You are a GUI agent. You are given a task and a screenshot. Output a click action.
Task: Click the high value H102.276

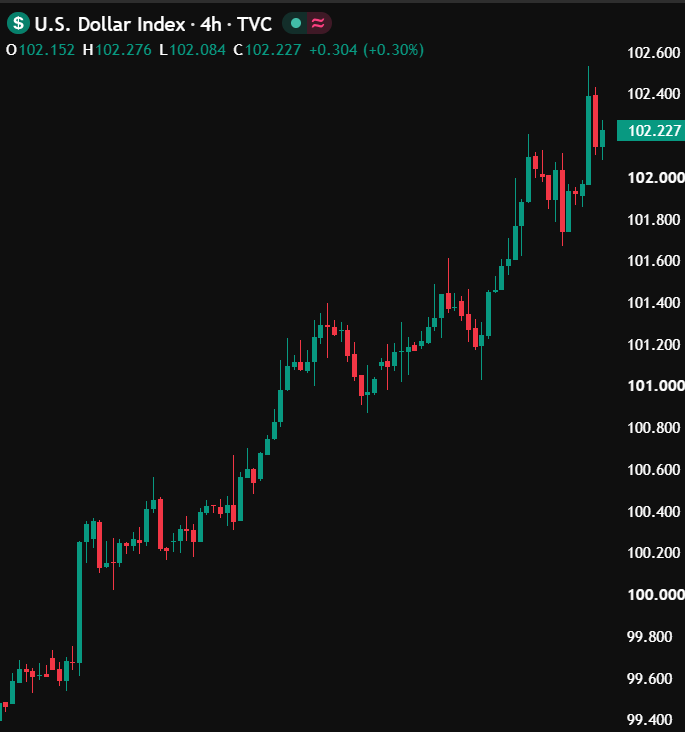click(117, 50)
